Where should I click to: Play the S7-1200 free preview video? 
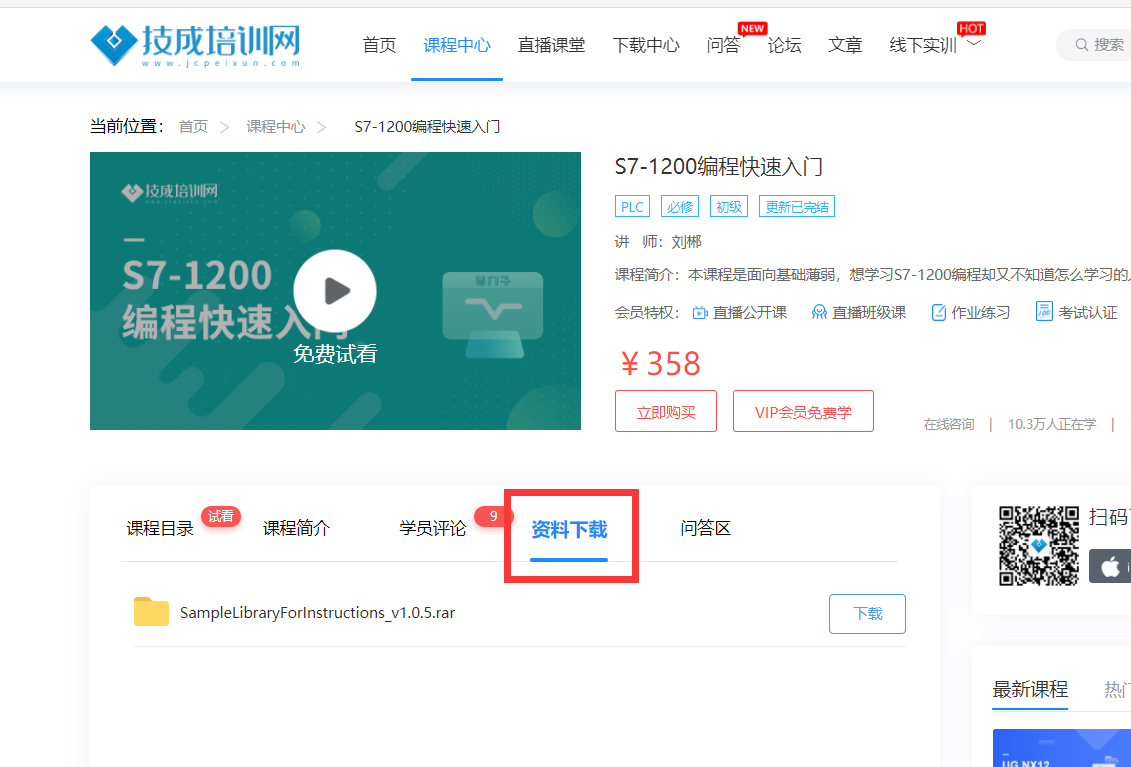[x=335, y=291]
